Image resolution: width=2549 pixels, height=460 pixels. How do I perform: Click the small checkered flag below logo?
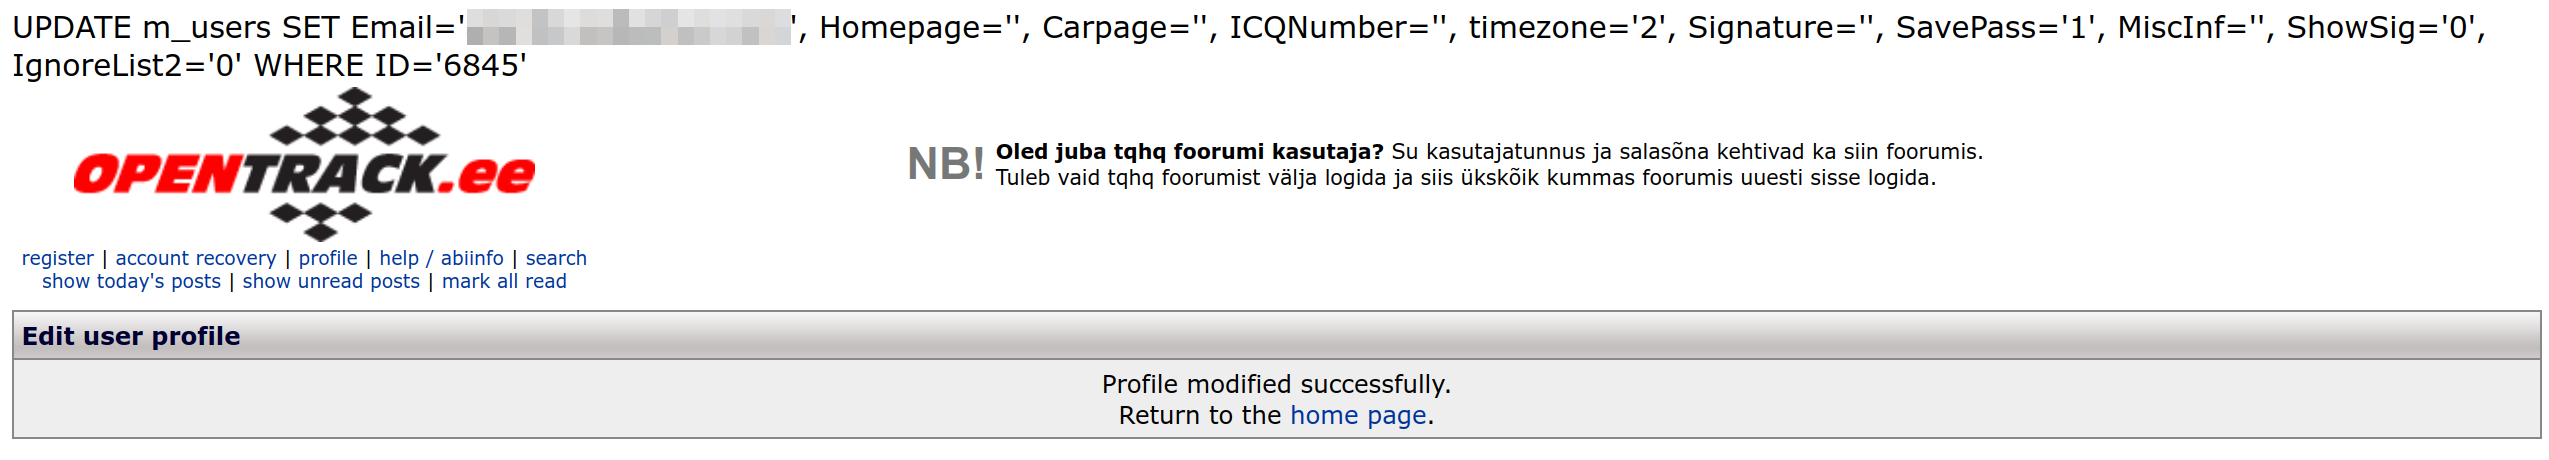click(320, 221)
